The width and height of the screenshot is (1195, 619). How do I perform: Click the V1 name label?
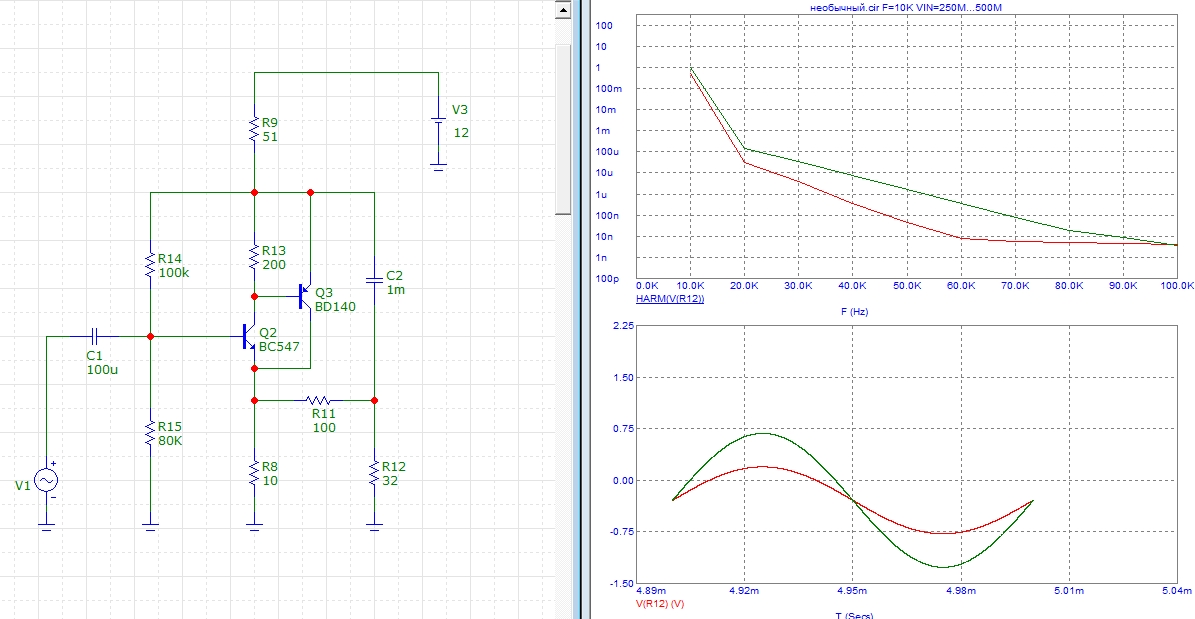point(23,485)
